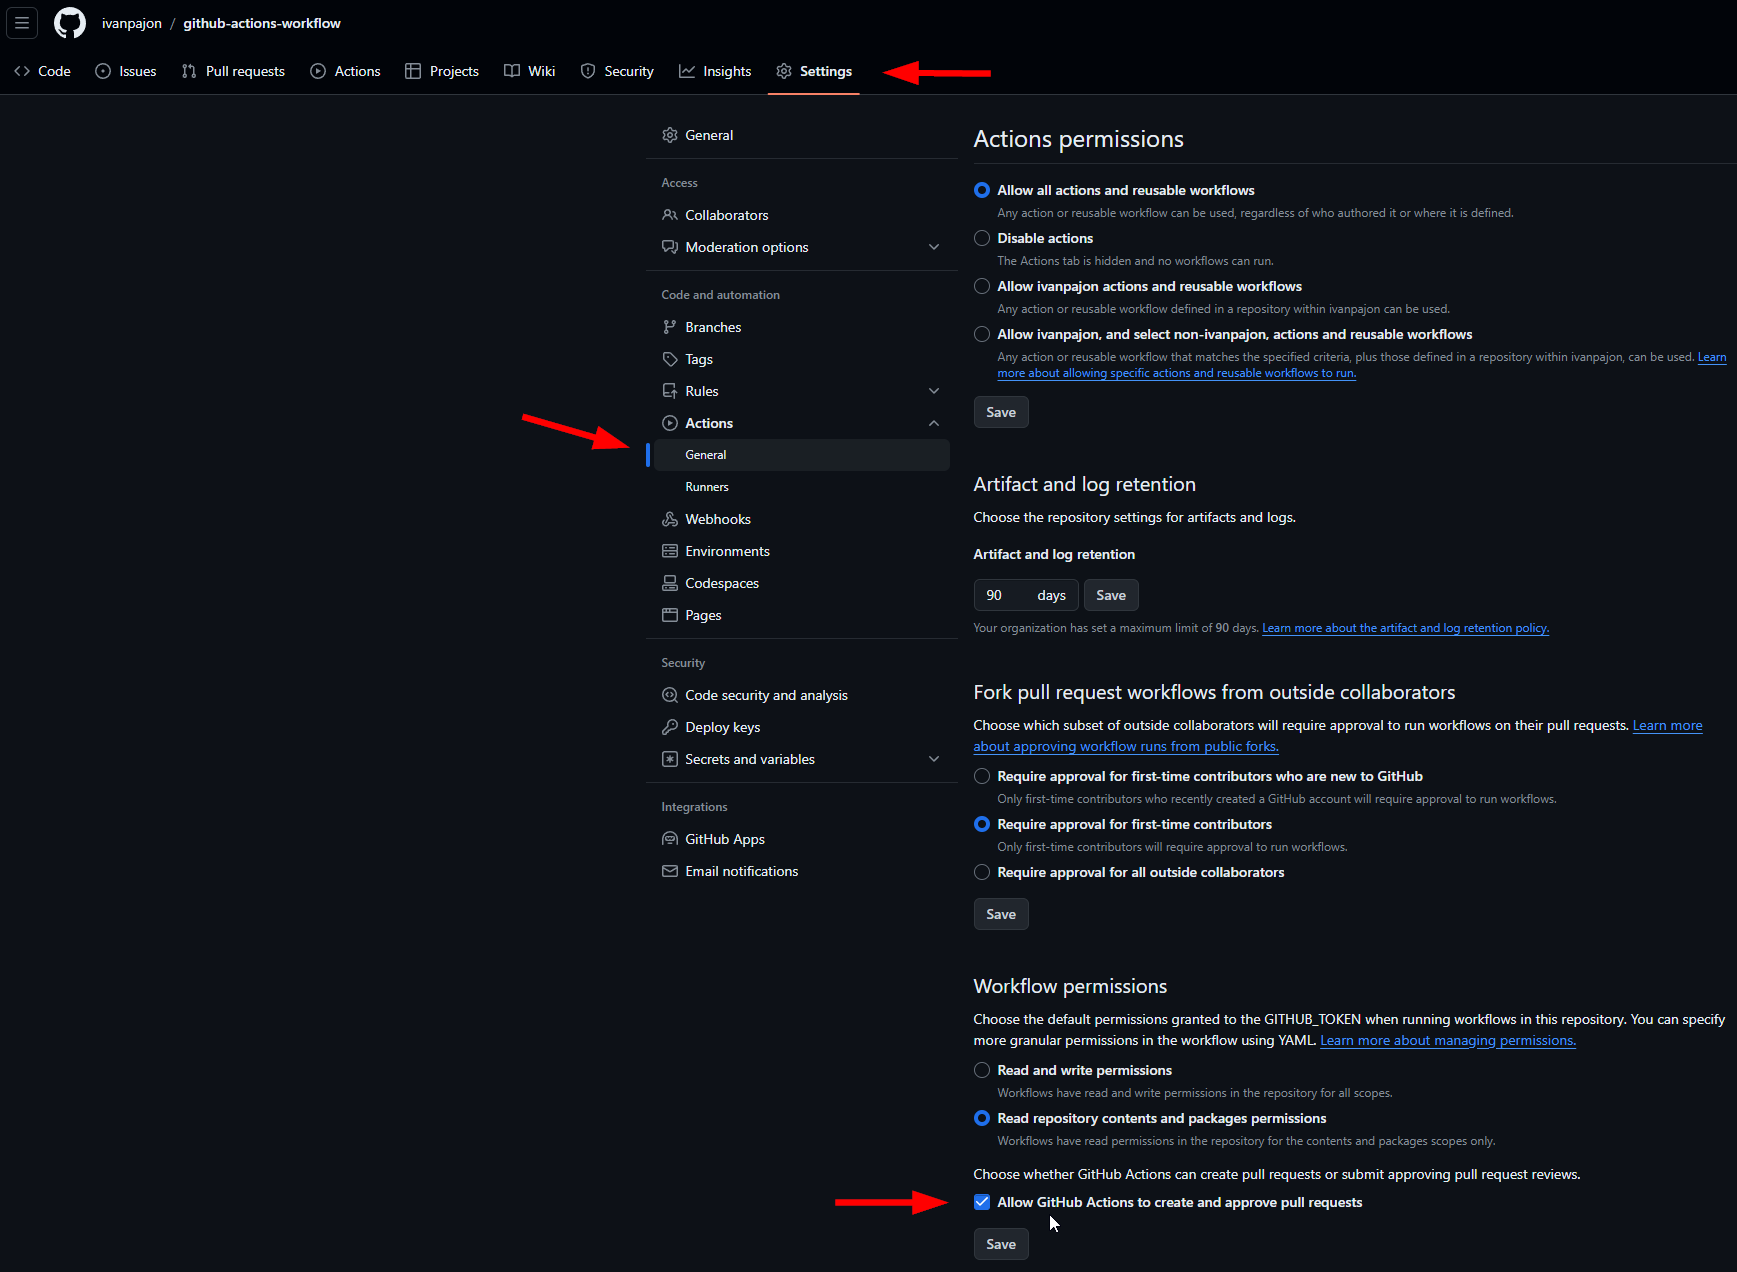
Task: Click the Pages browser icon
Action: coord(670,615)
